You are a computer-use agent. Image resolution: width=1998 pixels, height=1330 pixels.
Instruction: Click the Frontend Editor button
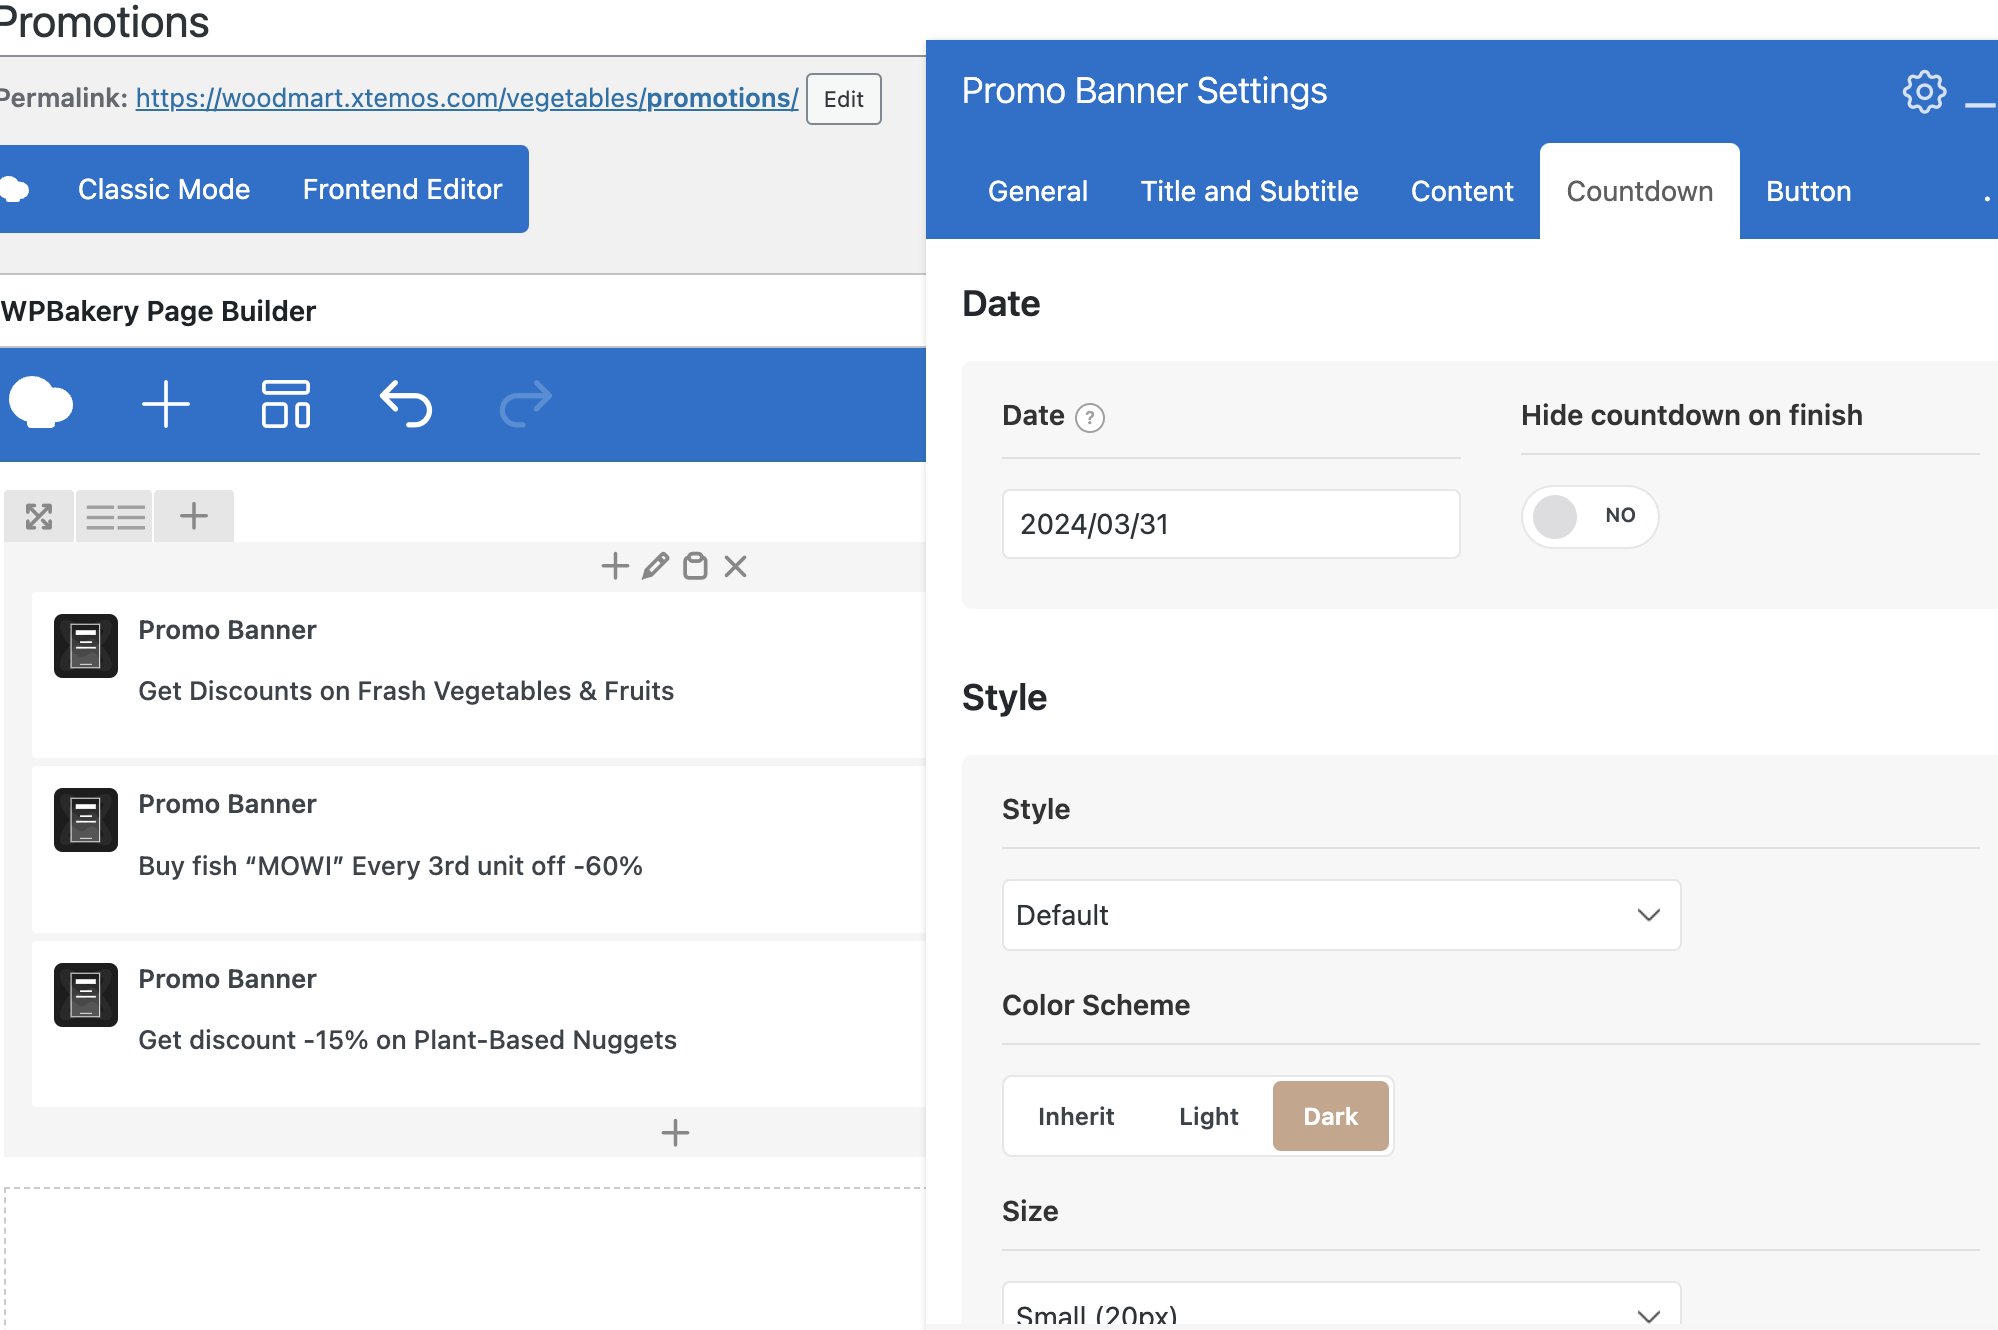(x=402, y=189)
